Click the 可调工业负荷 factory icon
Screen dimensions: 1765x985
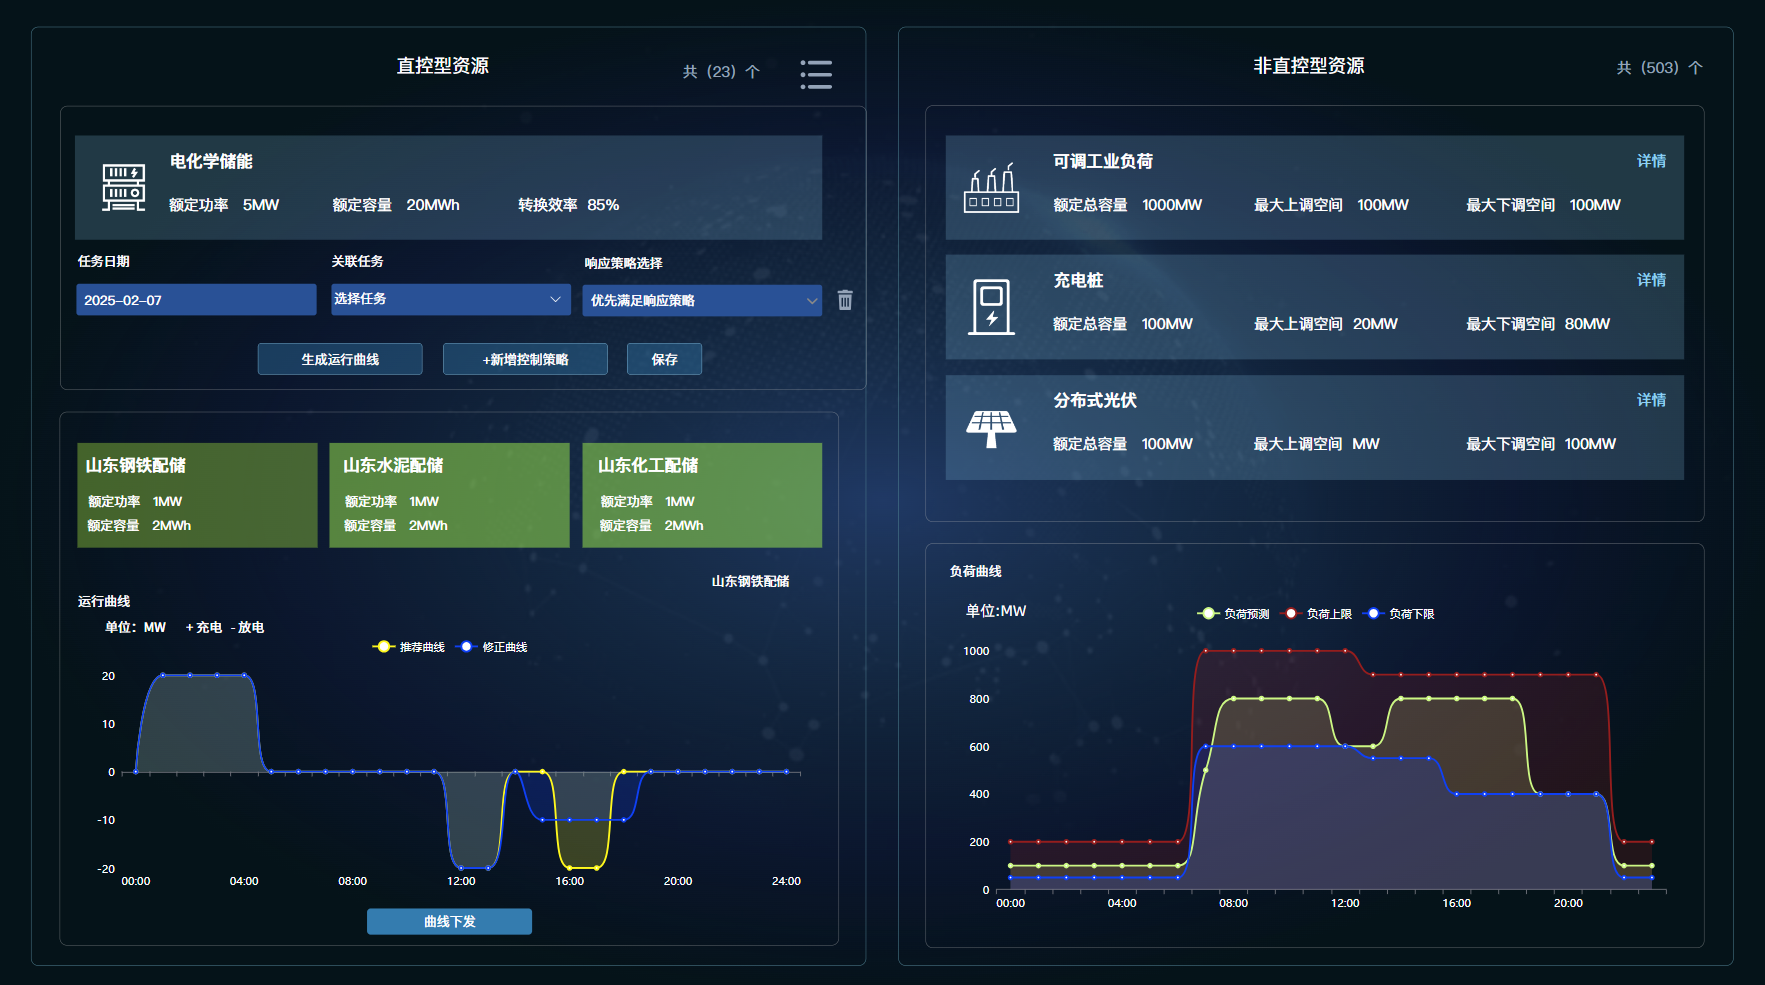tap(990, 188)
